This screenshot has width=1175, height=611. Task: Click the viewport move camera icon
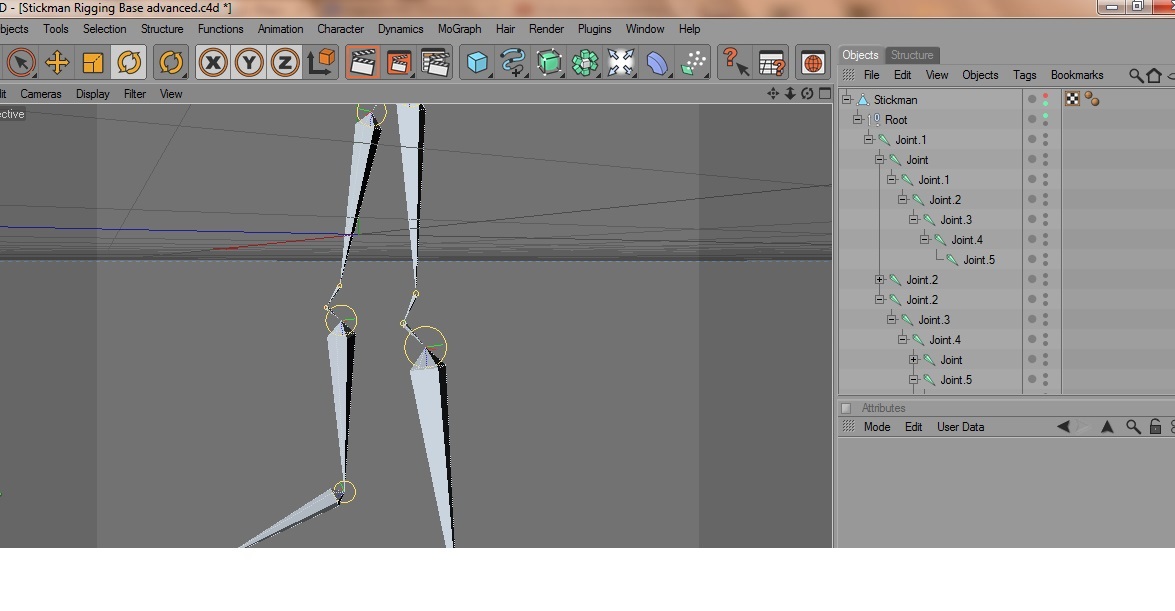(773, 94)
